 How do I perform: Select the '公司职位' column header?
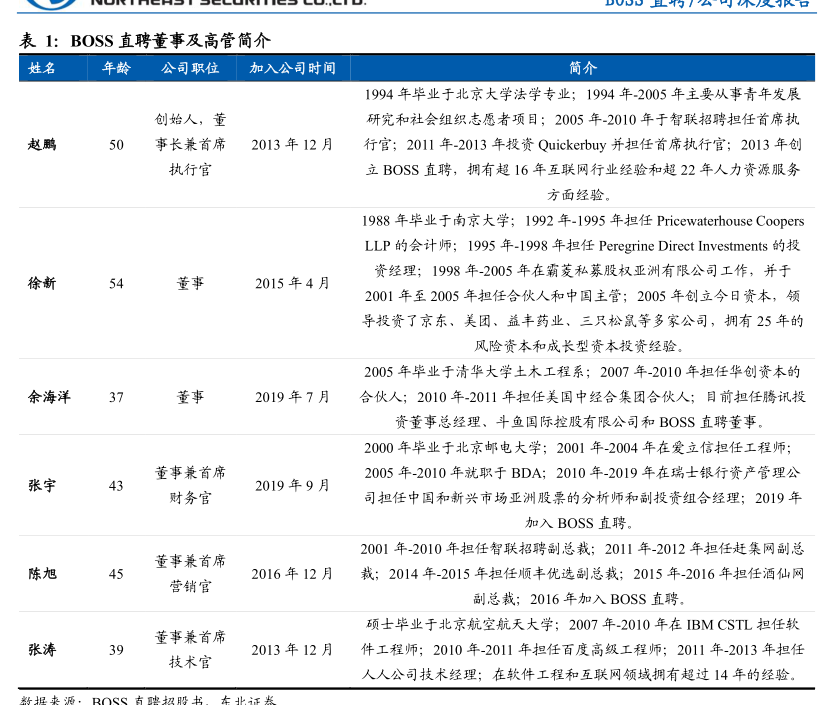point(190,68)
